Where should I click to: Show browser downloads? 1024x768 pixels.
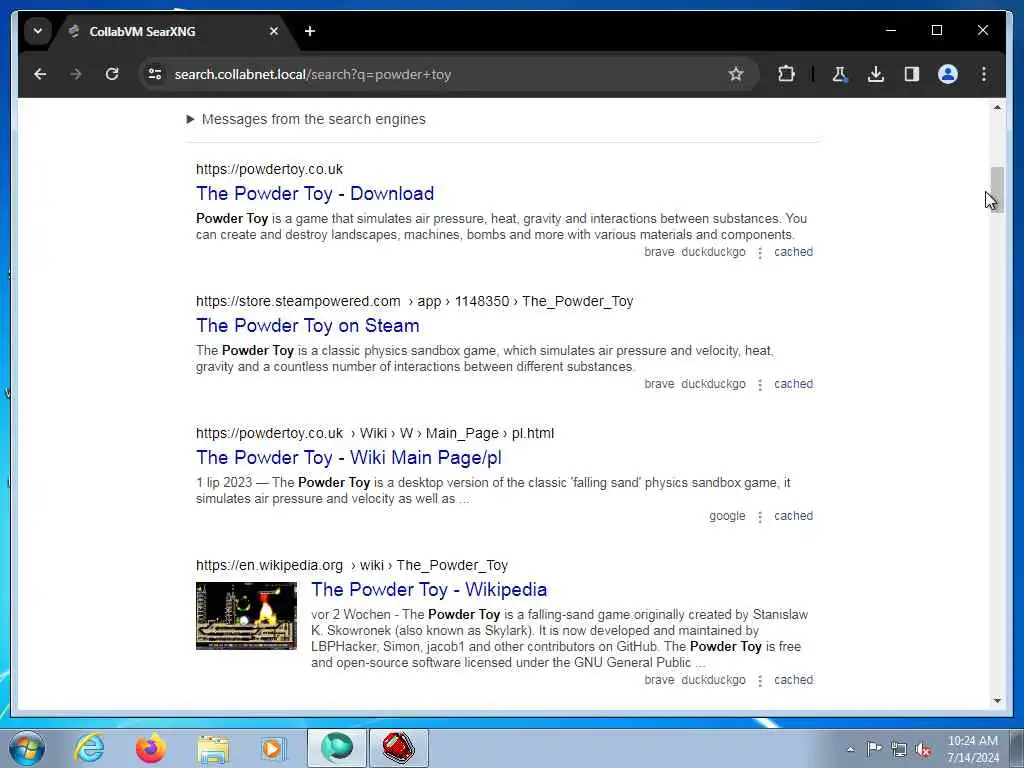point(876,74)
